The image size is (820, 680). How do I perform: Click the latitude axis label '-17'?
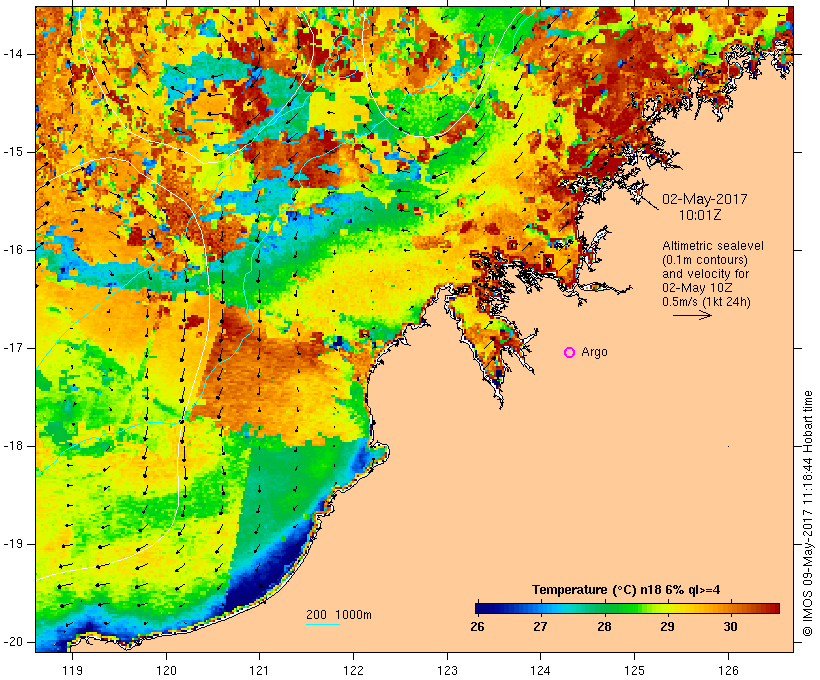pyautogui.click(x=13, y=348)
